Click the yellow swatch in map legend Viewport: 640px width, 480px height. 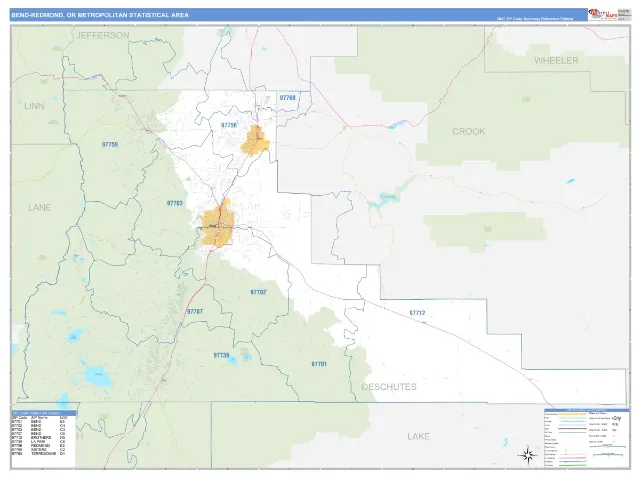click(x=572, y=414)
